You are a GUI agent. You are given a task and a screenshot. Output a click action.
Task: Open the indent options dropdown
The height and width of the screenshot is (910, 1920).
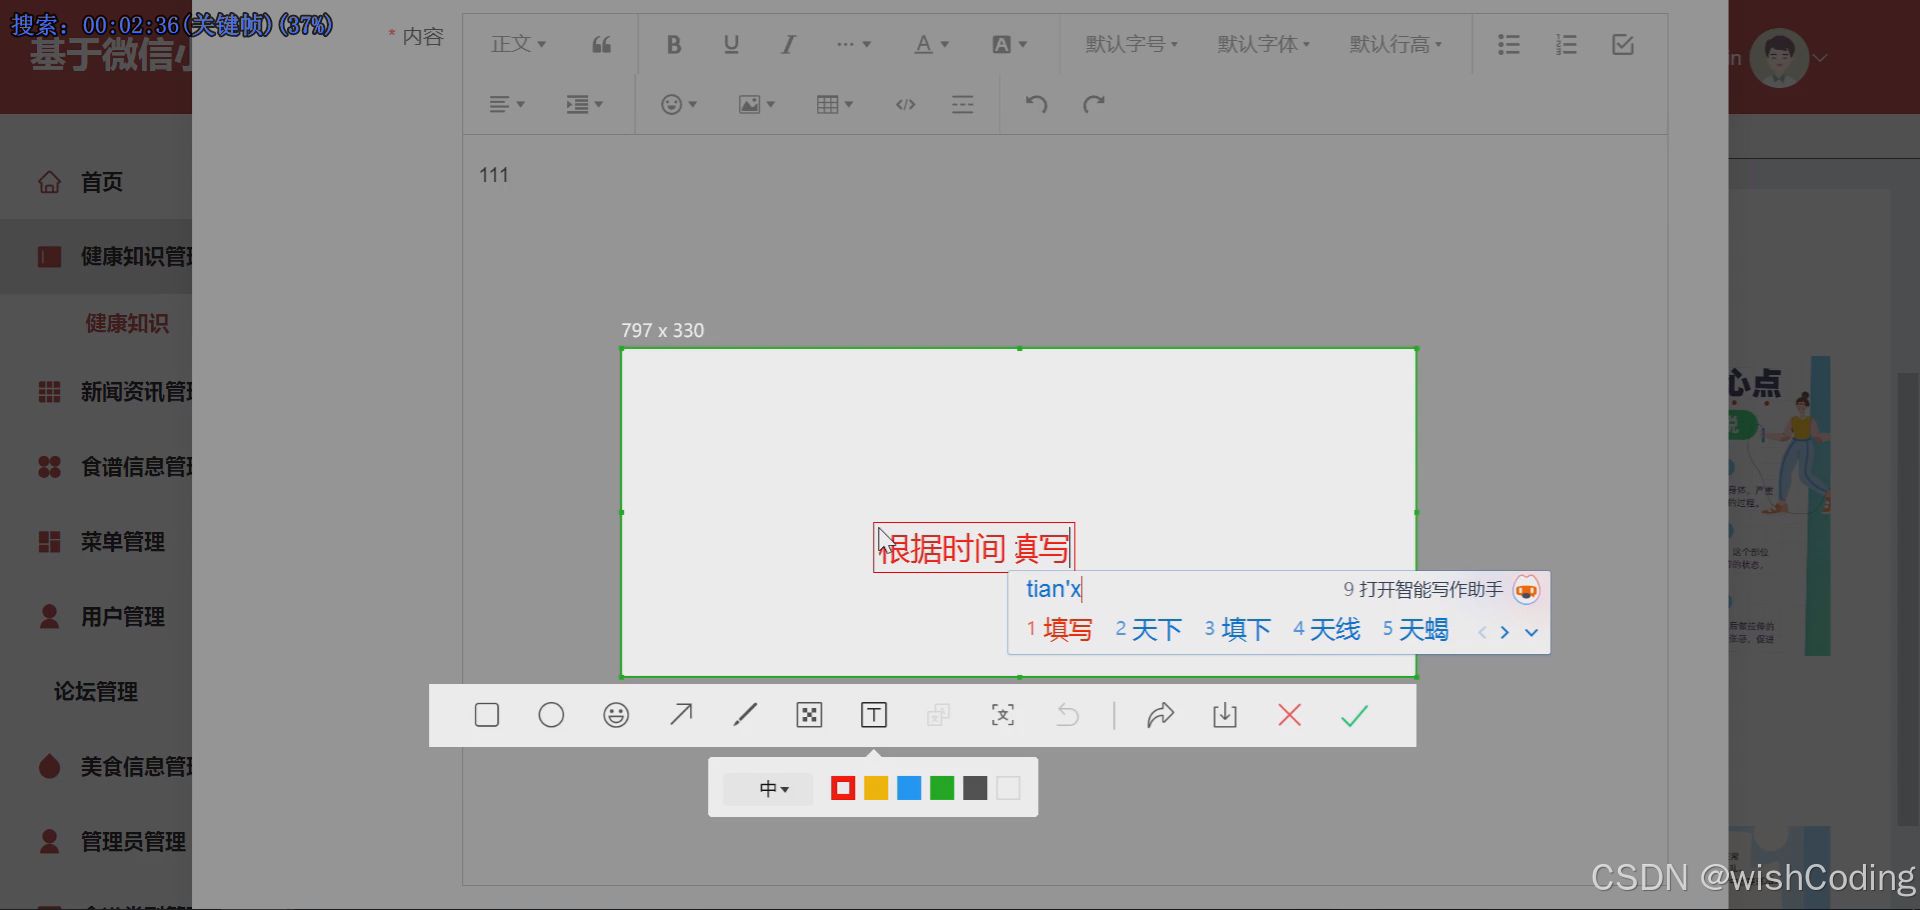(x=584, y=104)
